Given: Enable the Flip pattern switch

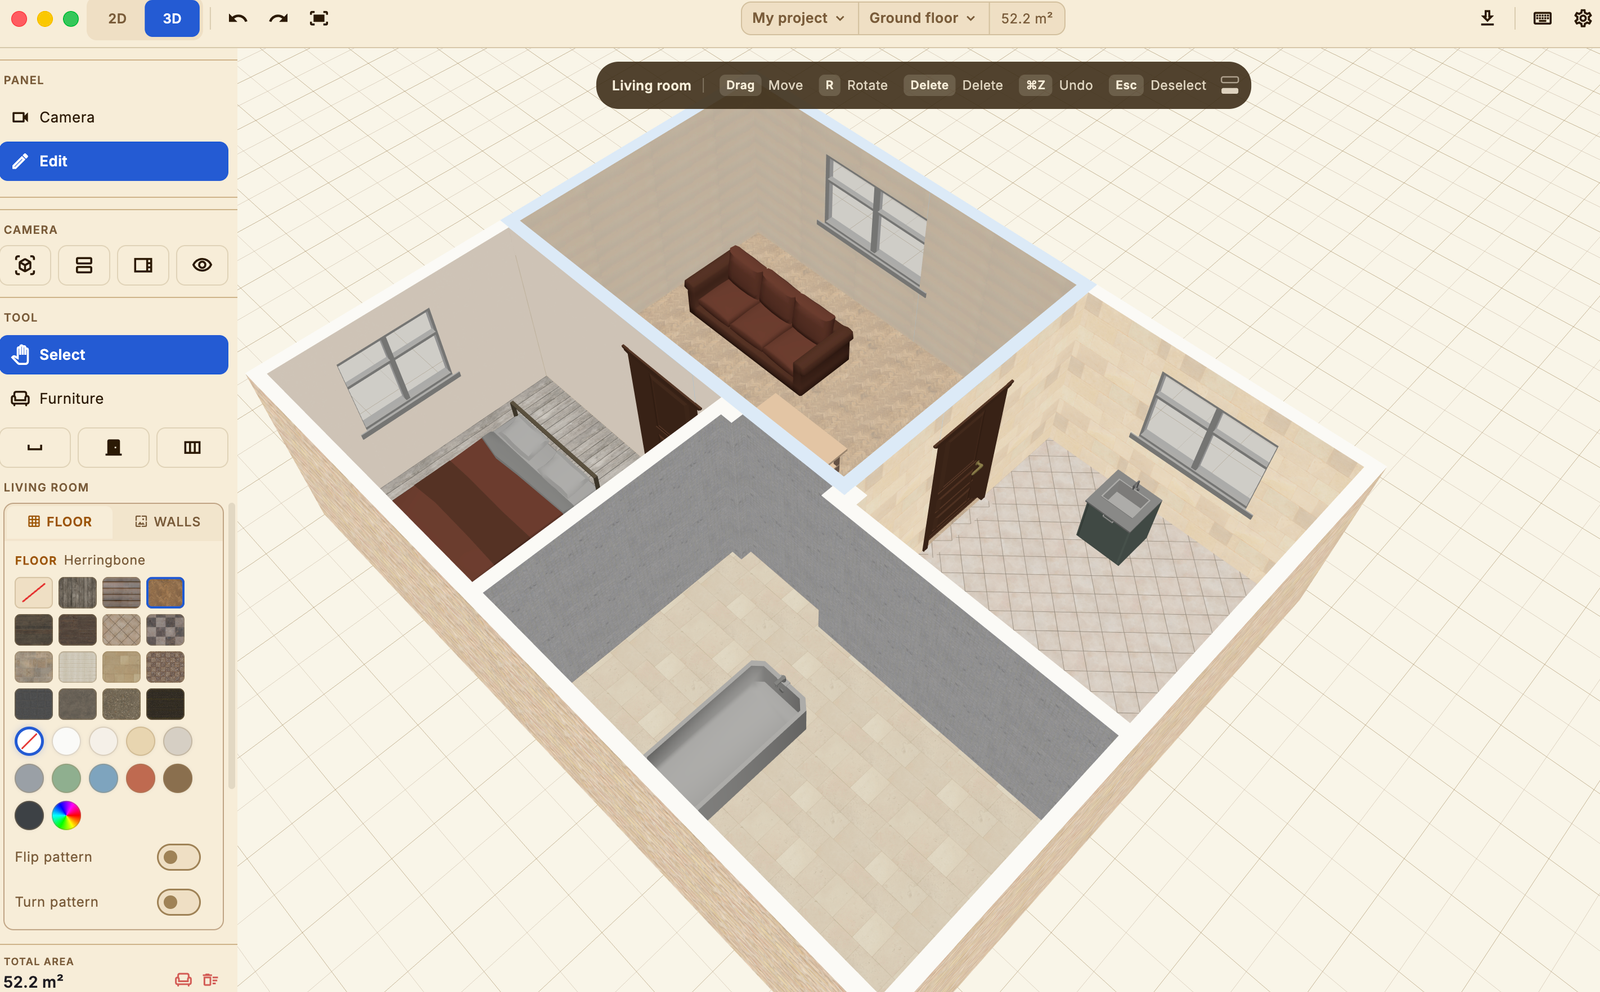Looking at the screenshot, I should tap(179, 857).
